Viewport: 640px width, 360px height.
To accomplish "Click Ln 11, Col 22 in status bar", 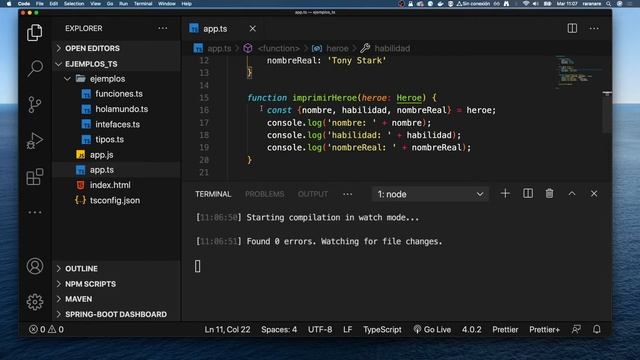I will (x=227, y=329).
